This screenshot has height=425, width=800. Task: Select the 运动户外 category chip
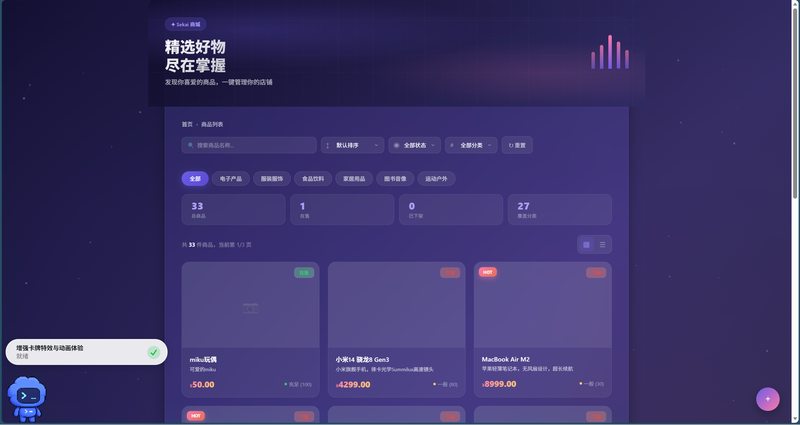click(x=436, y=179)
